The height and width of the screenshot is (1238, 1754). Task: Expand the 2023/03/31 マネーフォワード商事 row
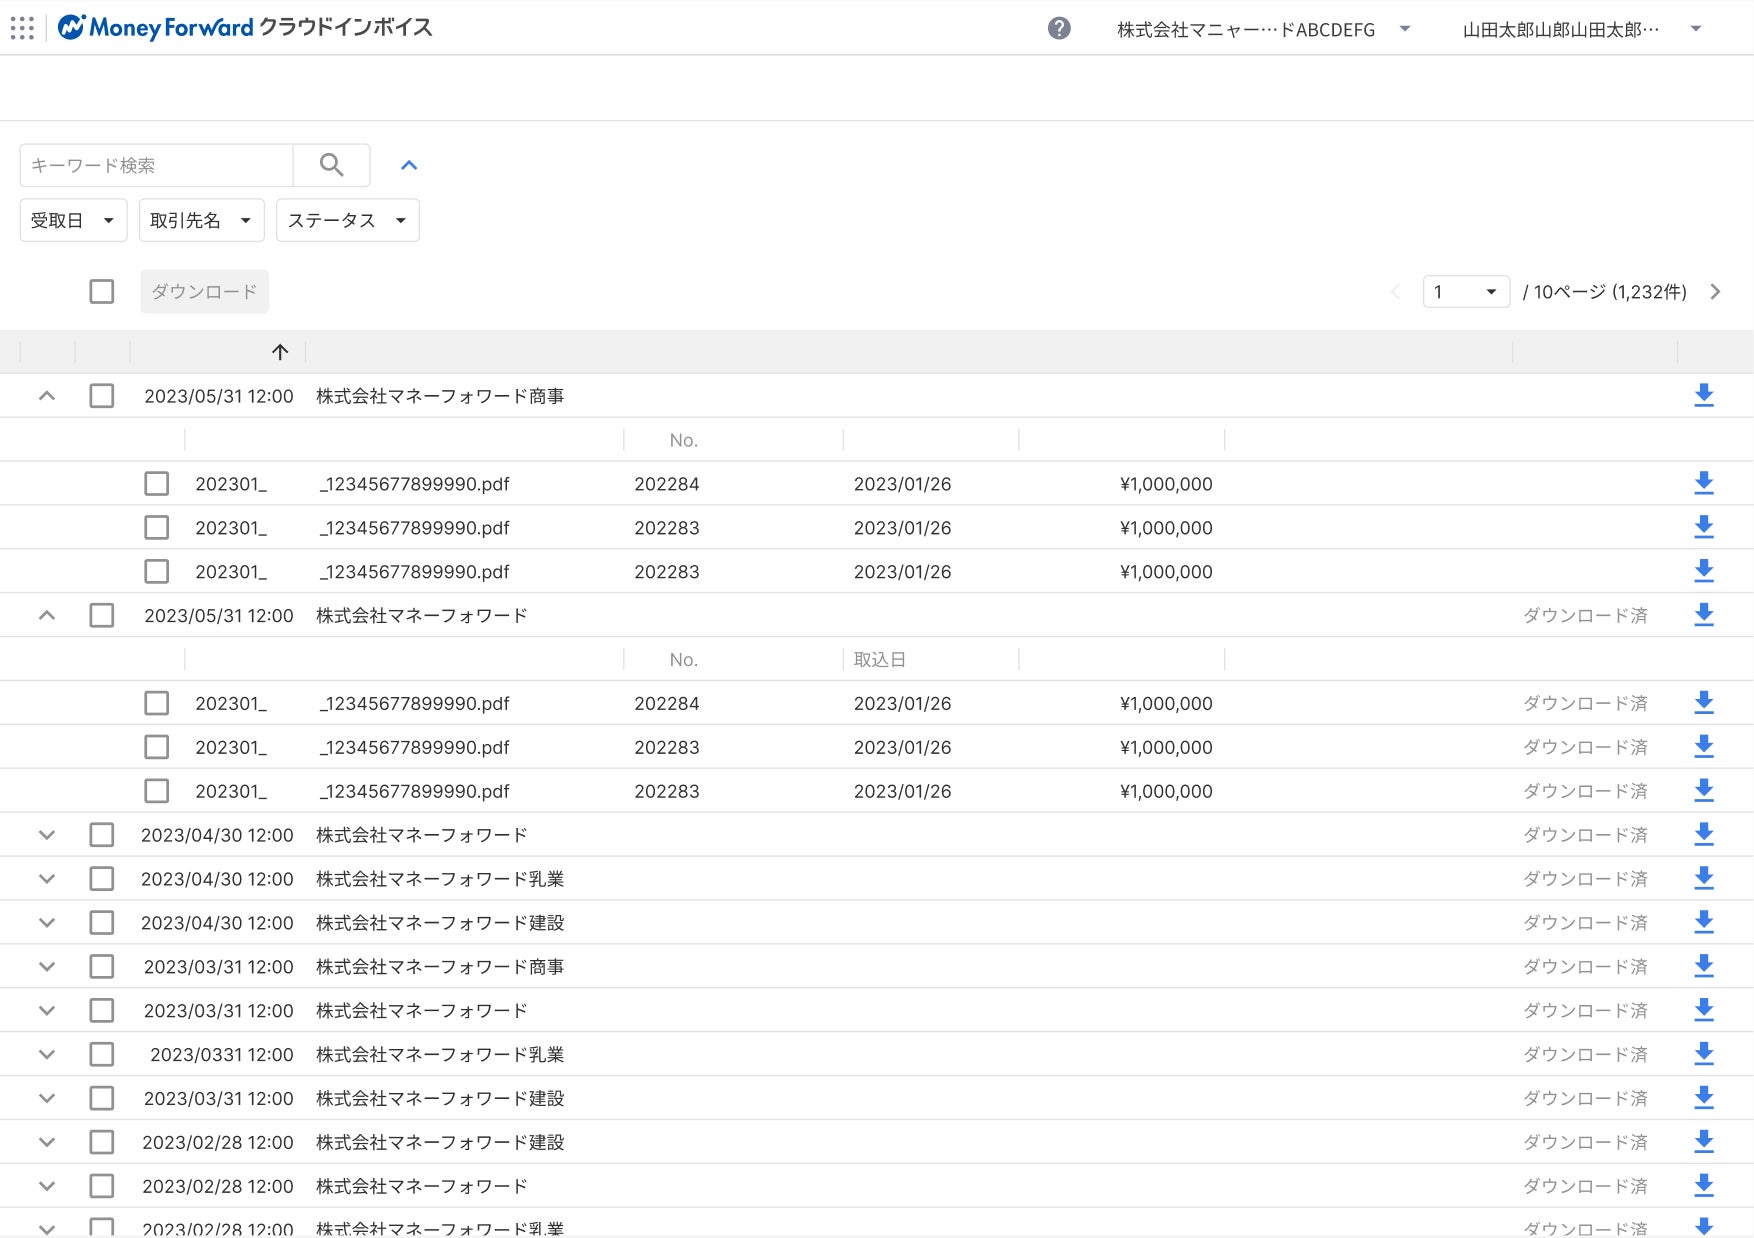(x=47, y=967)
